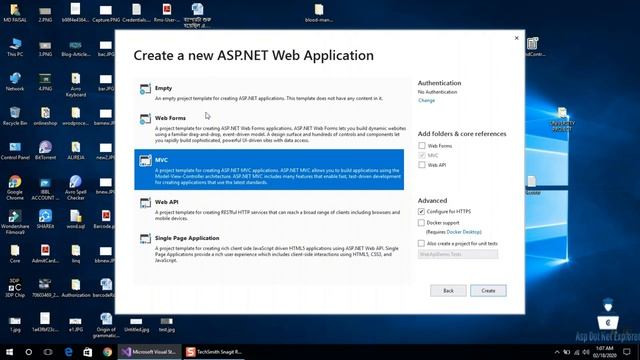
Task: Open Microsoft Store from taskbar
Action: coord(88,352)
